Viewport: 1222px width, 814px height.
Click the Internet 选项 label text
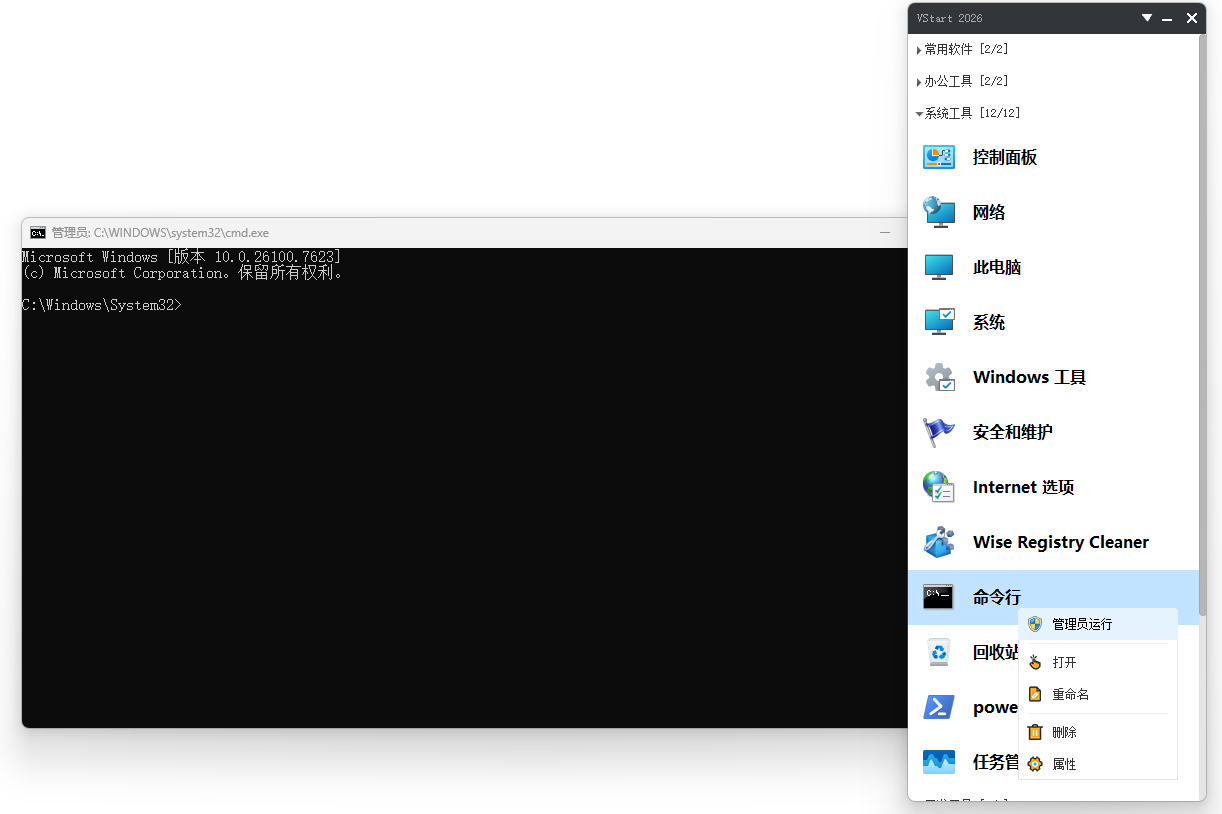click(x=1023, y=487)
